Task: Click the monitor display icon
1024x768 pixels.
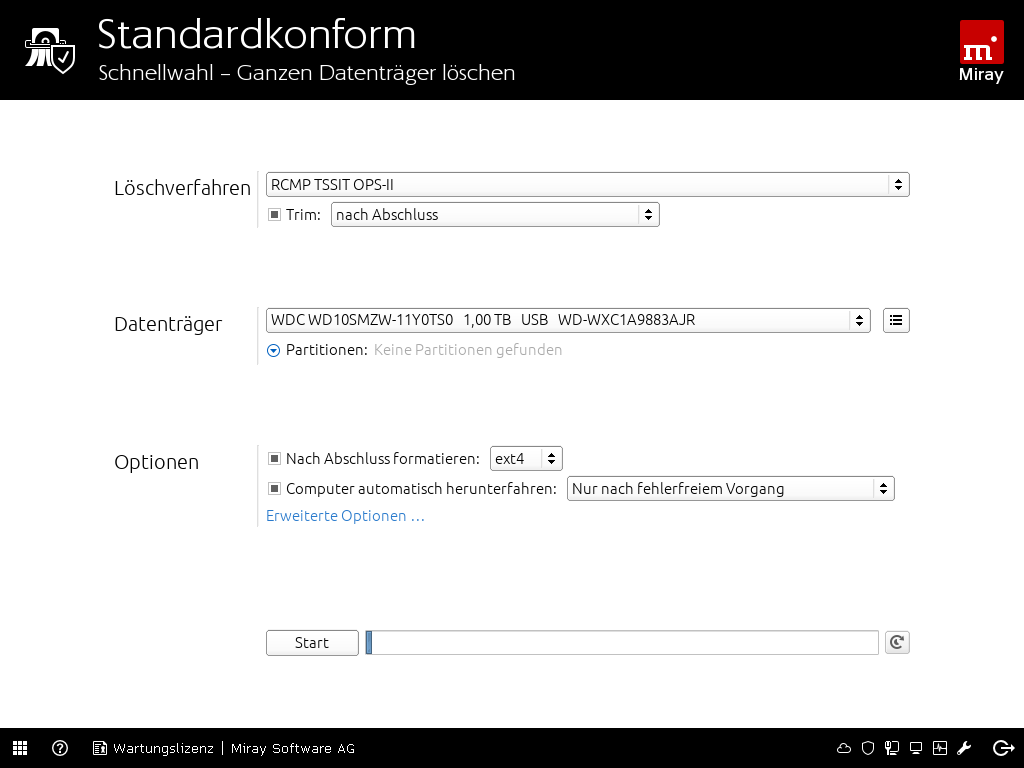Action: tap(916, 748)
